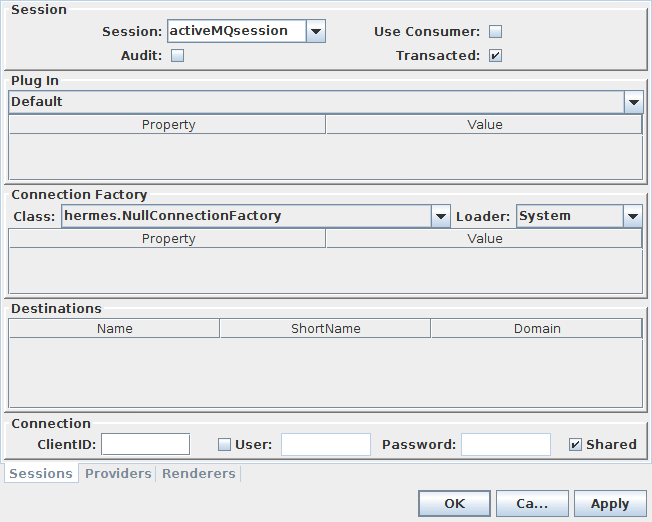Focus the ClientID text field
The image size is (652, 522).
coord(146,445)
